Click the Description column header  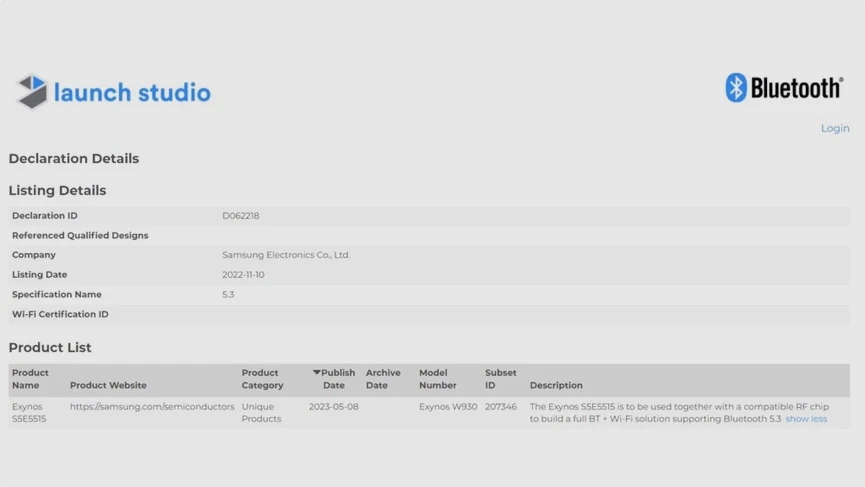click(556, 385)
